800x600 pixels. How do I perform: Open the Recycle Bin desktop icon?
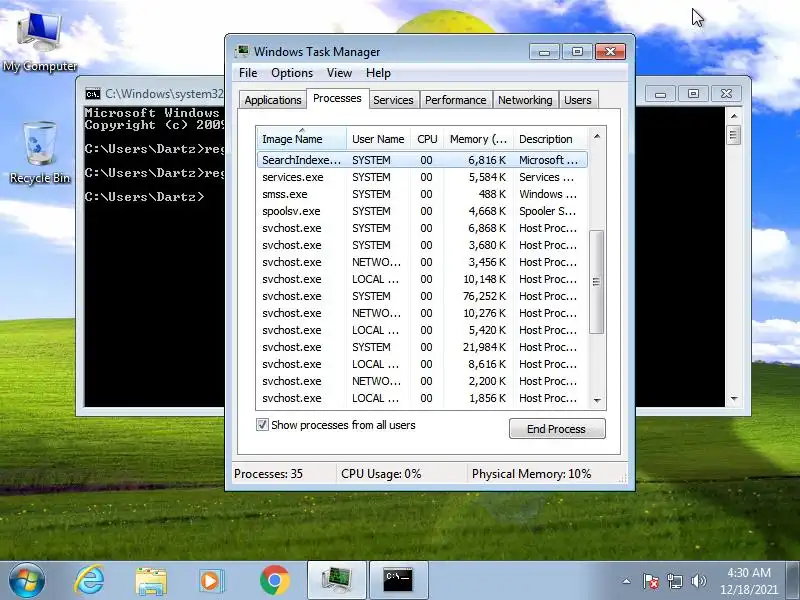click(x=40, y=152)
